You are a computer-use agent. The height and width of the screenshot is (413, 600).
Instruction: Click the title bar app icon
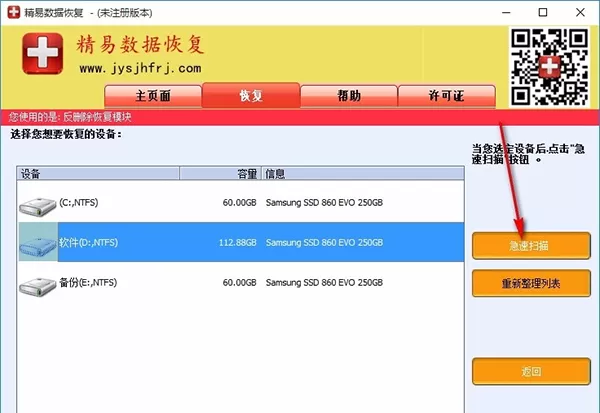tap(14, 12)
